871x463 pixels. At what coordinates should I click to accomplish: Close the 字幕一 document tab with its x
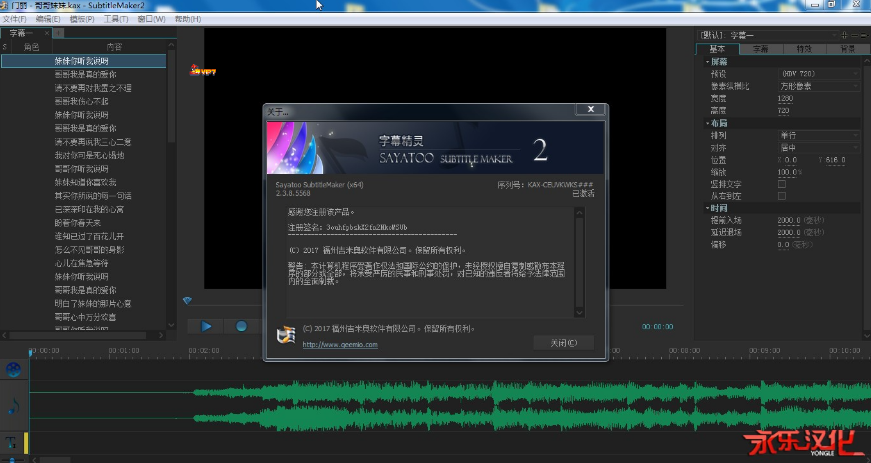pyautogui.click(x=47, y=33)
